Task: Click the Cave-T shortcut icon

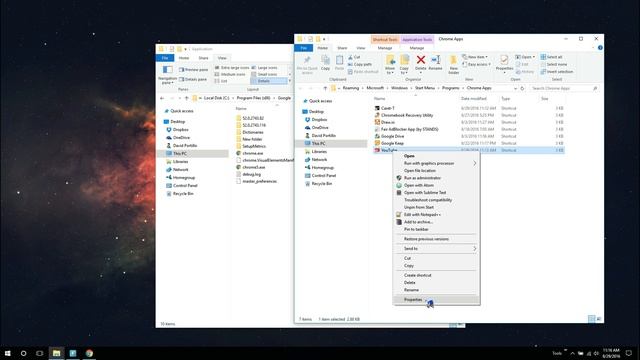Action: pyautogui.click(x=377, y=108)
